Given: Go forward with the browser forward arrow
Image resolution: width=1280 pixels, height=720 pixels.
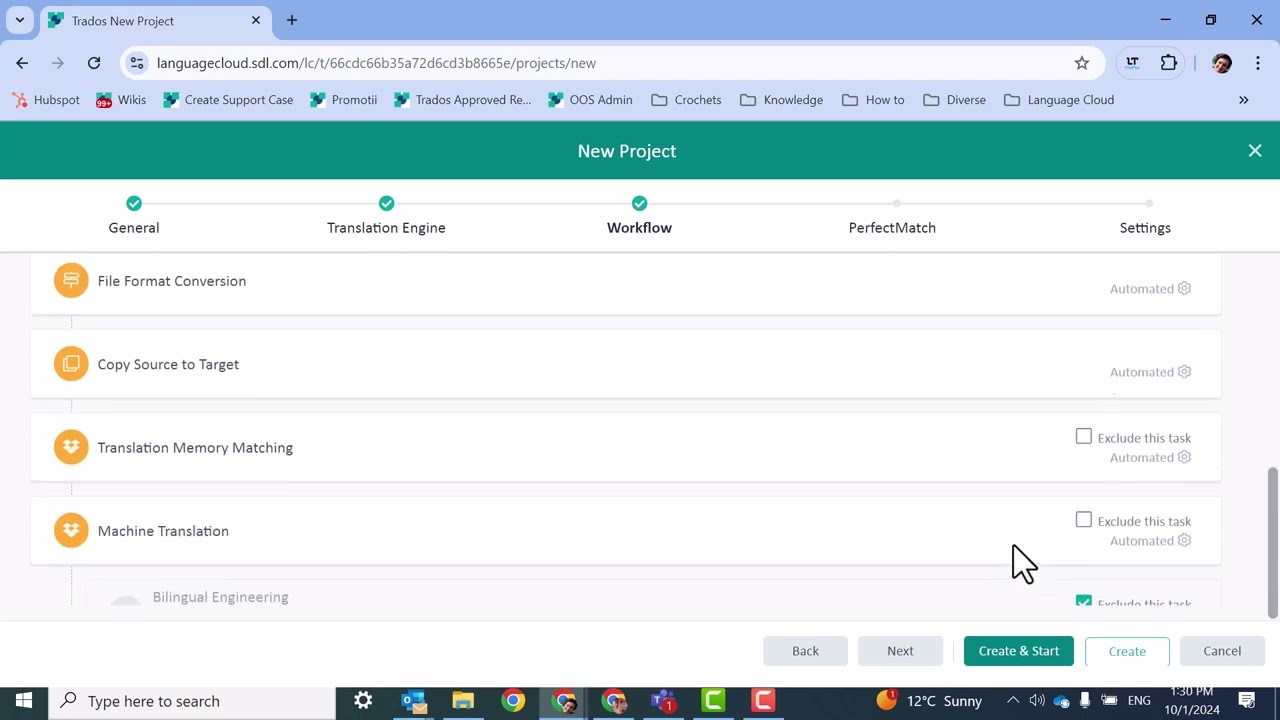Looking at the screenshot, I should coord(58,63).
